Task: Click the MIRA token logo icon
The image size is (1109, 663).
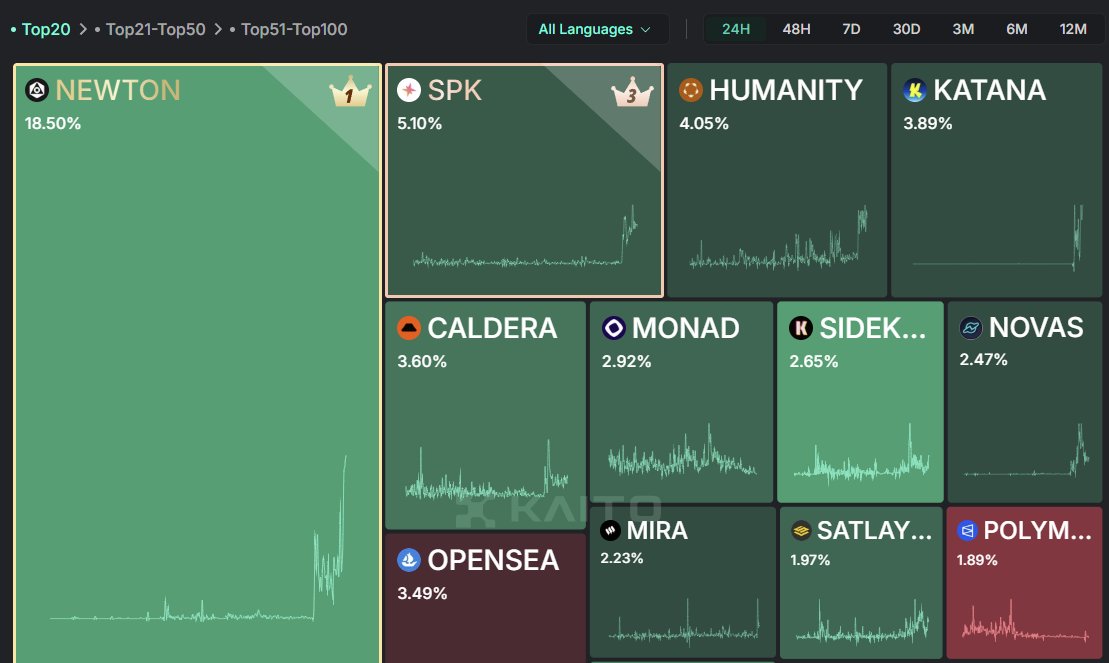Action: click(610, 530)
